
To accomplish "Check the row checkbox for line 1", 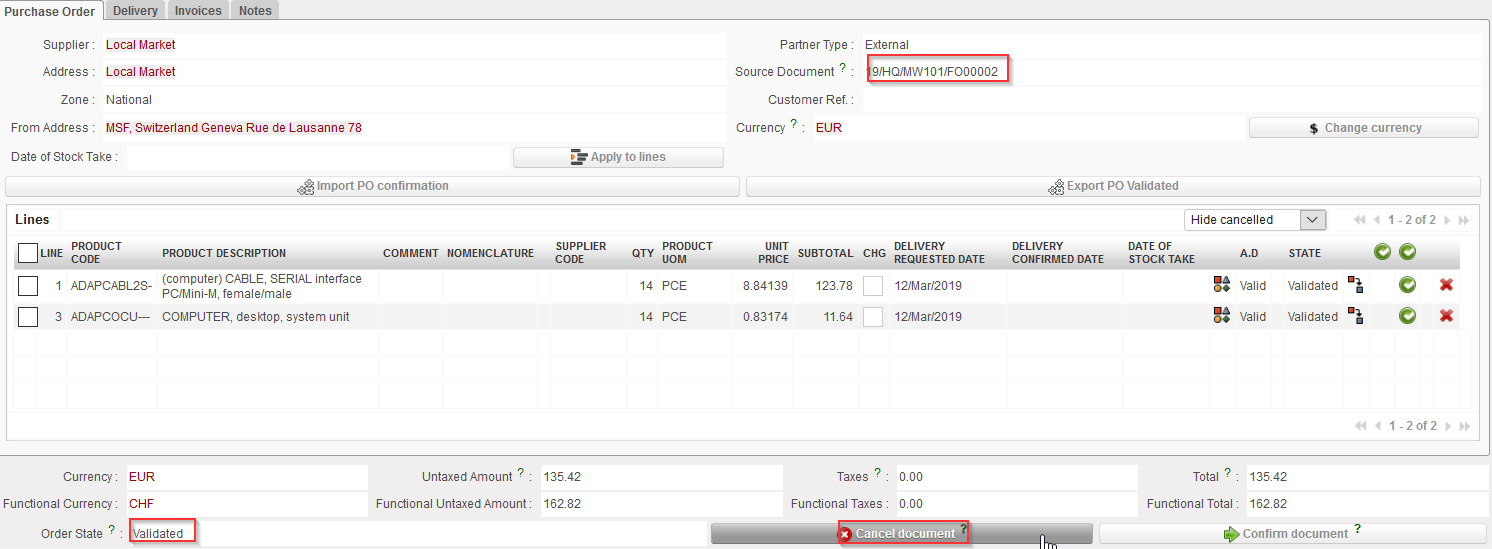I will tap(28, 286).
